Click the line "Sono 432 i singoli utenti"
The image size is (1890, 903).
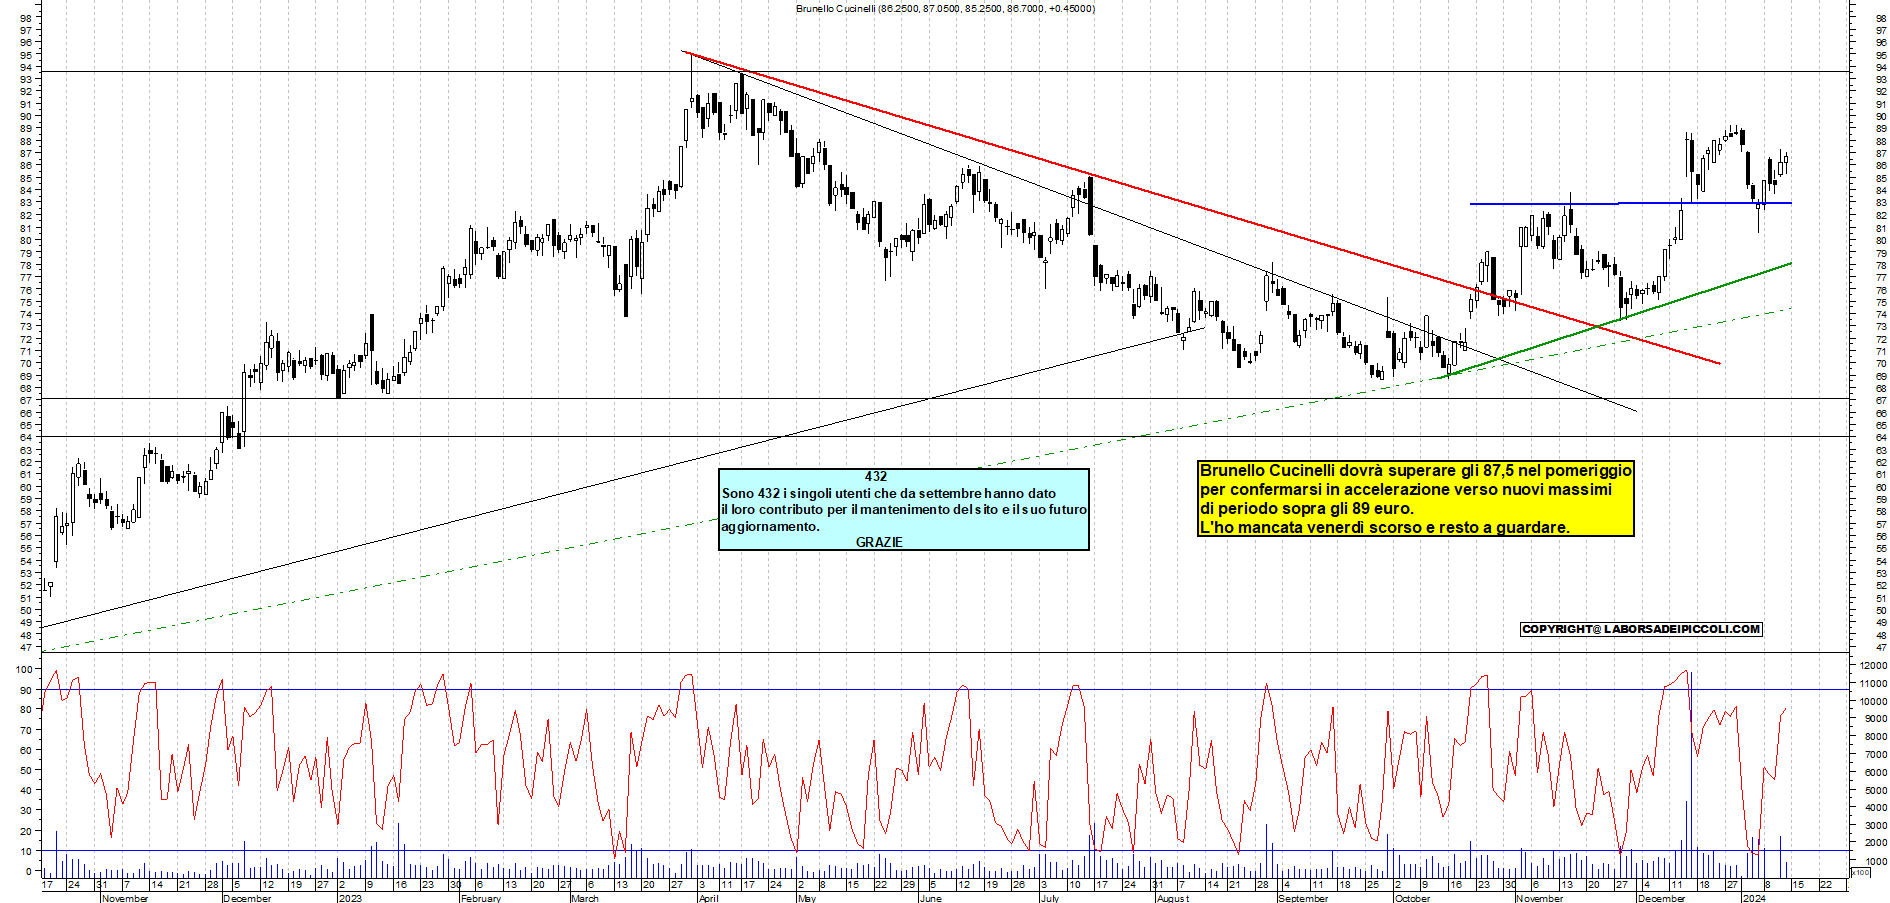click(889, 493)
